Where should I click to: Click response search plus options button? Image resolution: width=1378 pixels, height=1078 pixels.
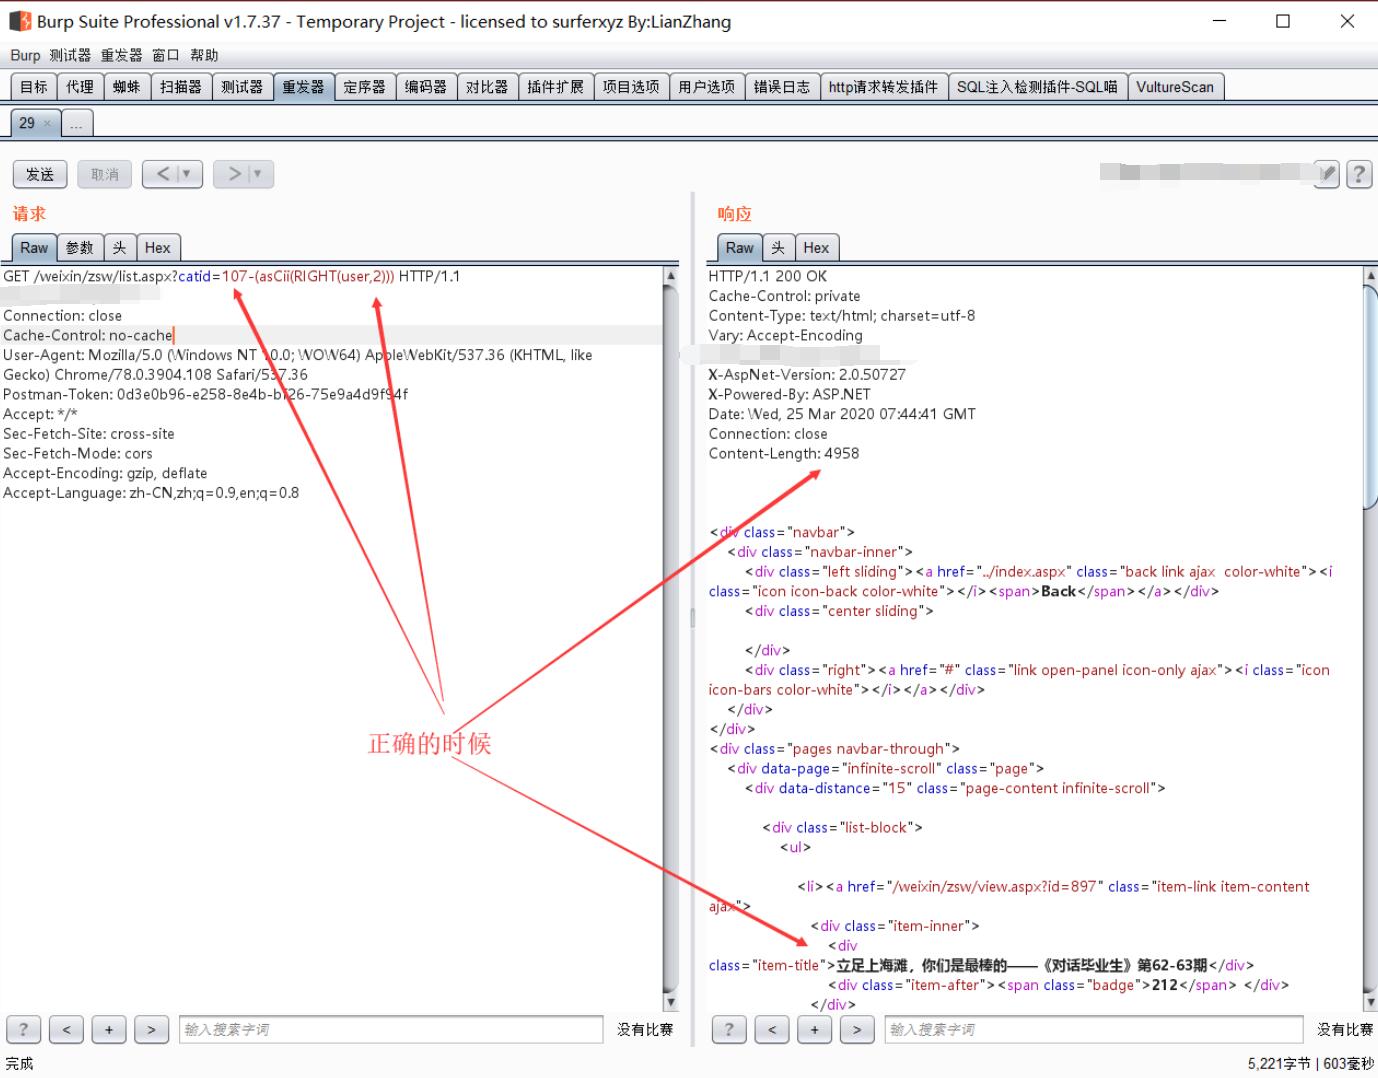click(814, 1029)
